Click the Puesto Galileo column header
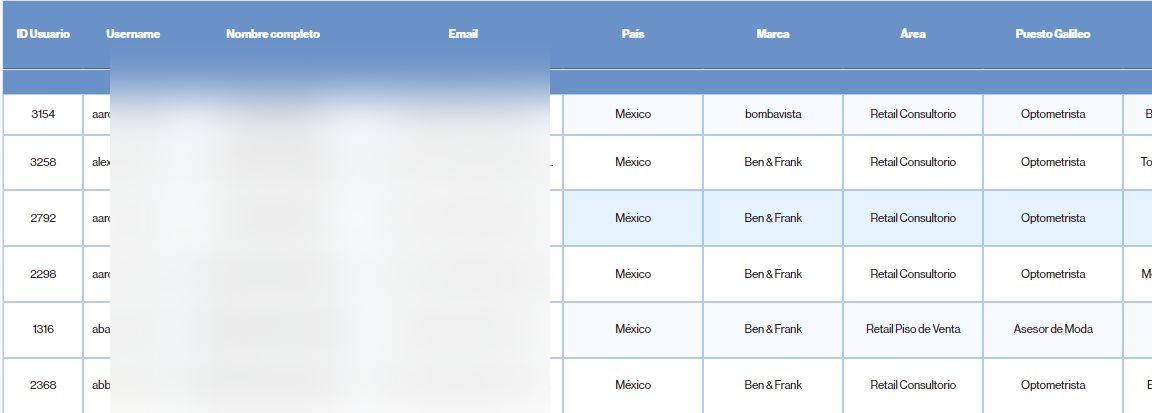Viewport: 1152px width, 413px height. (x=1053, y=35)
